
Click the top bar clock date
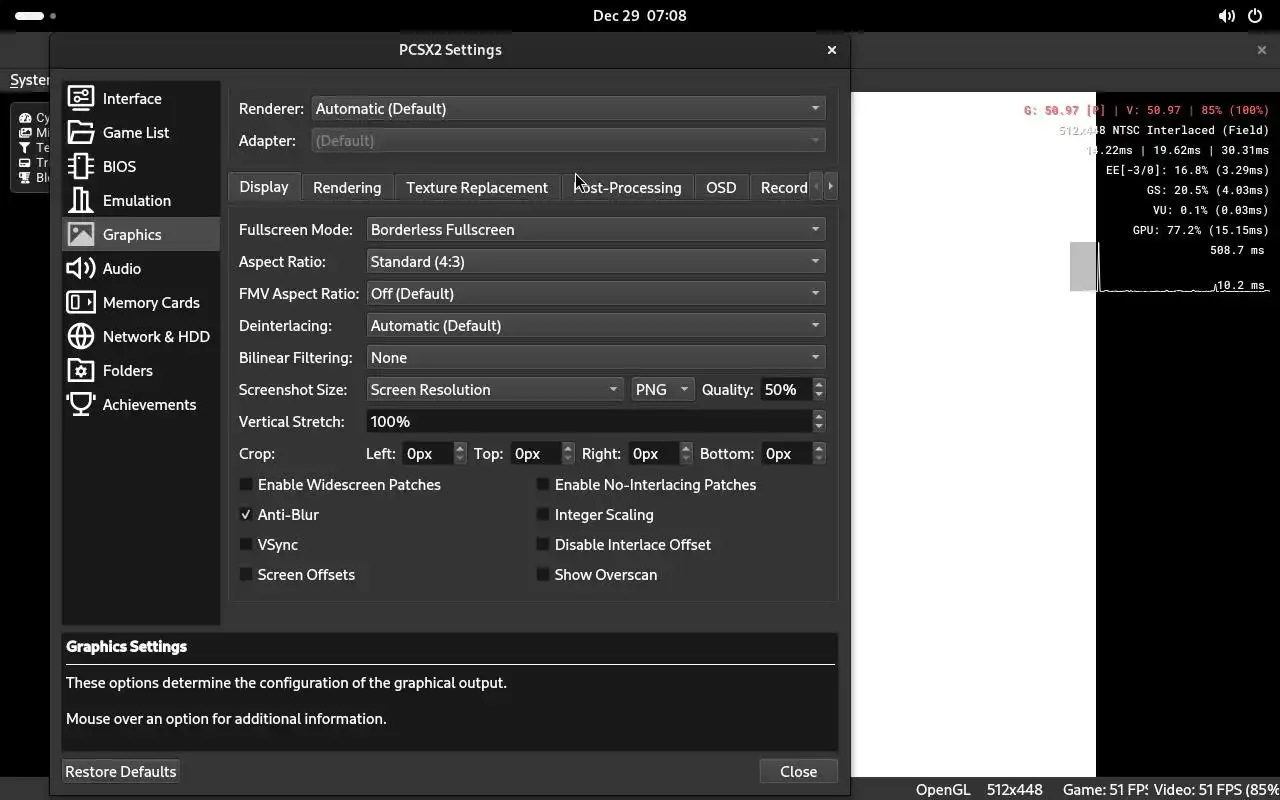[x=640, y=16]
